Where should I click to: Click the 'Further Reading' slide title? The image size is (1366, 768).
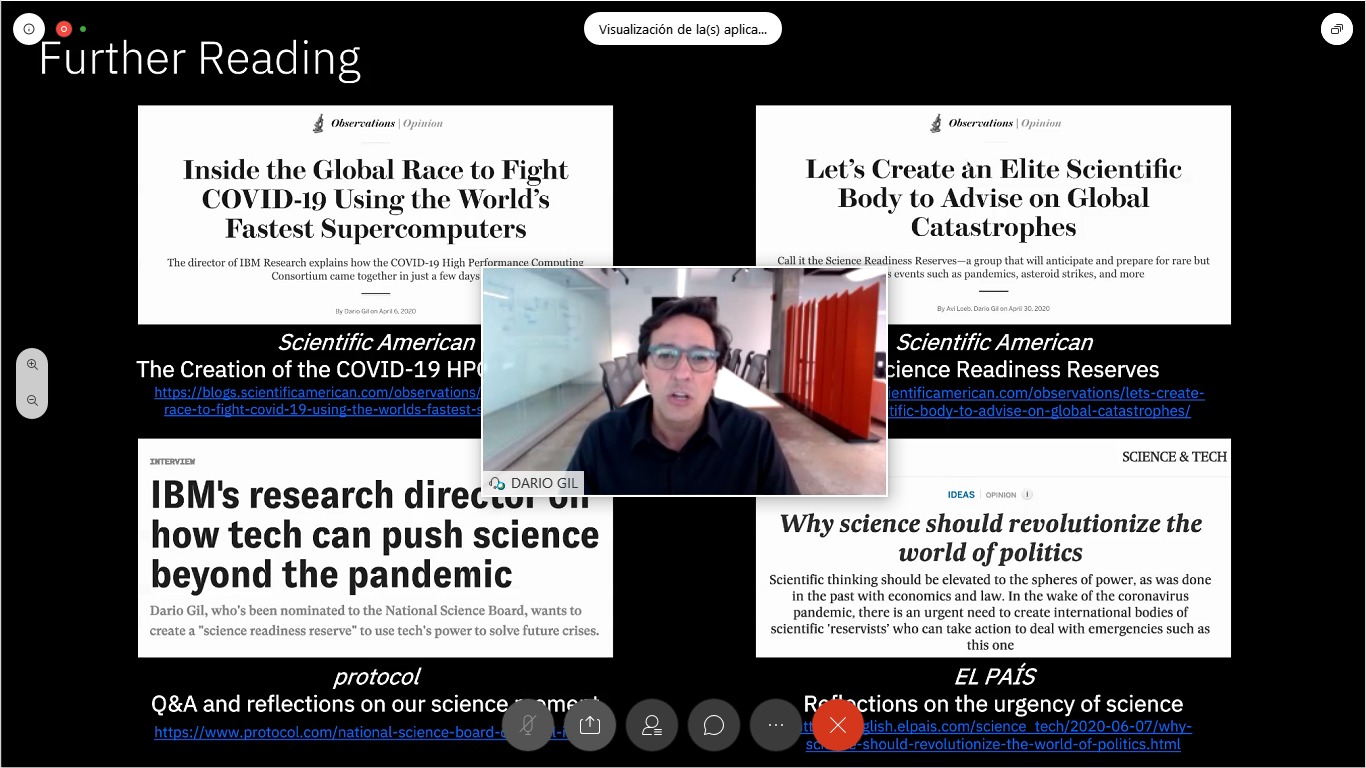click(x=199, y=59)
